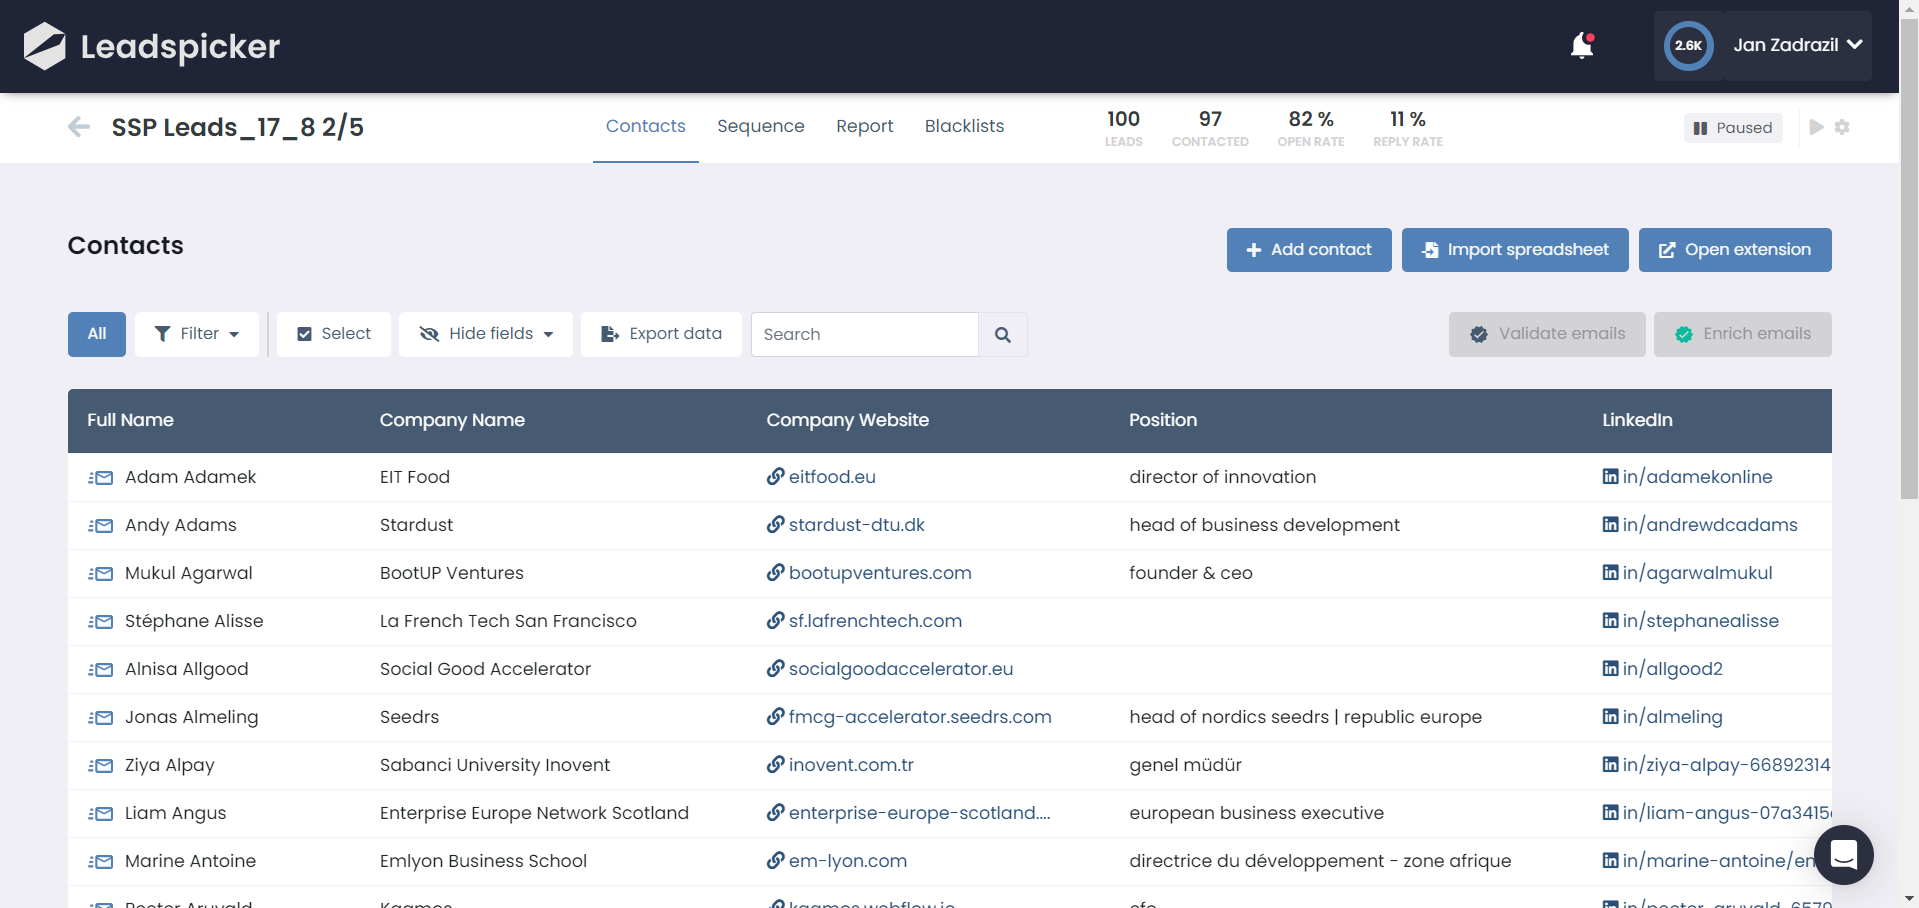Viewport: 1919px width, 908px height.
Task: Click the search magnifier icon
Action: pos(1002,334)
